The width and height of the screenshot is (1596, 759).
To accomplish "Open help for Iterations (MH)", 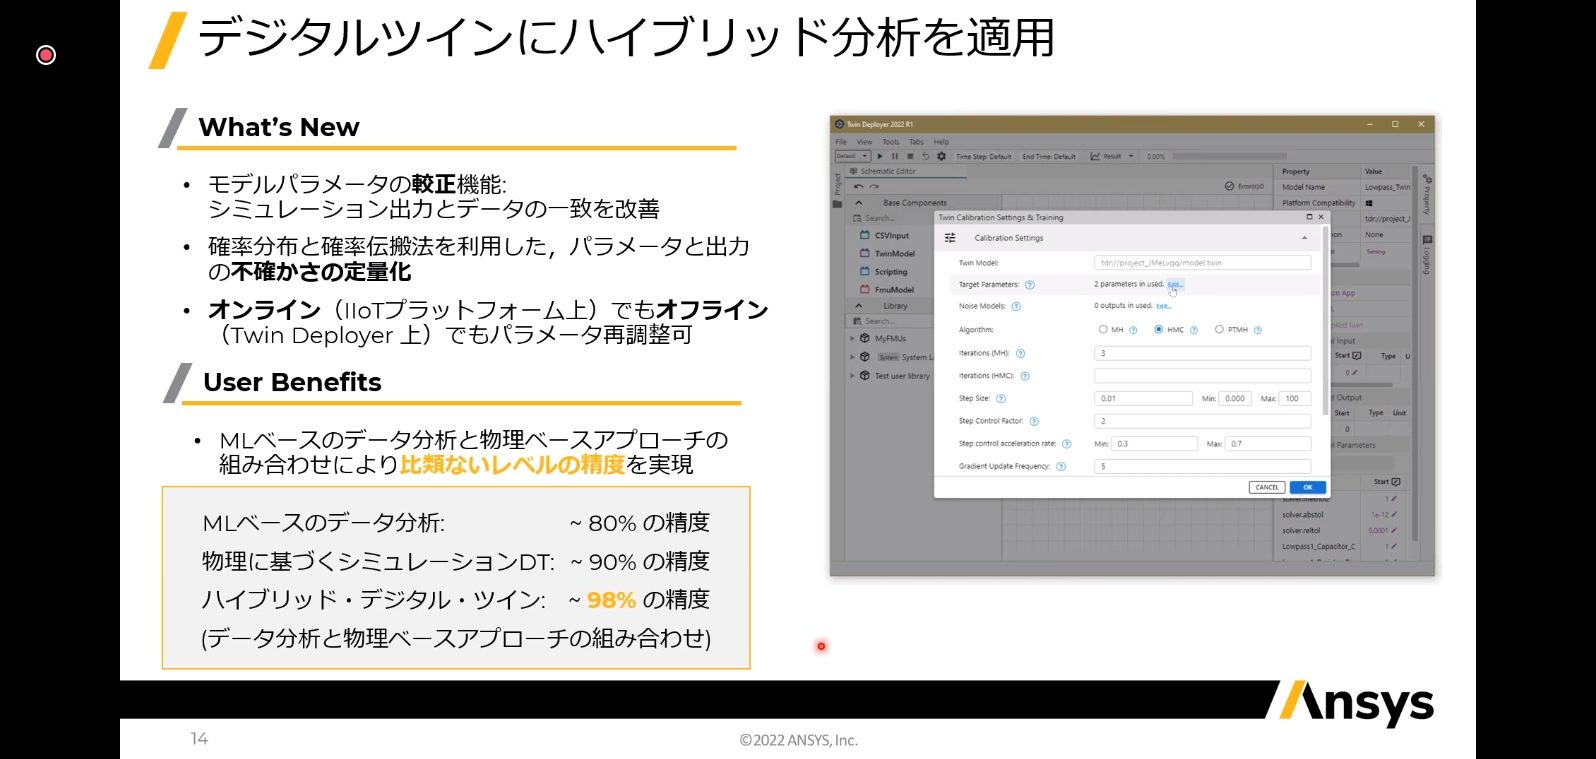I will point(1020,353).
